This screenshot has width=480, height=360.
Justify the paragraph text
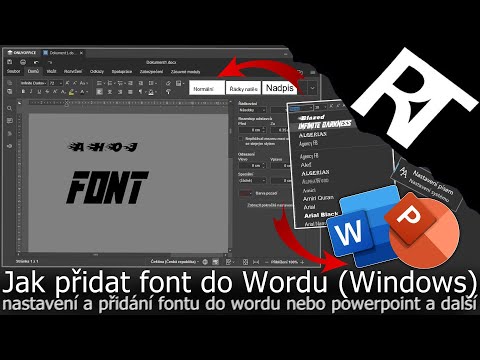[130, 92]
